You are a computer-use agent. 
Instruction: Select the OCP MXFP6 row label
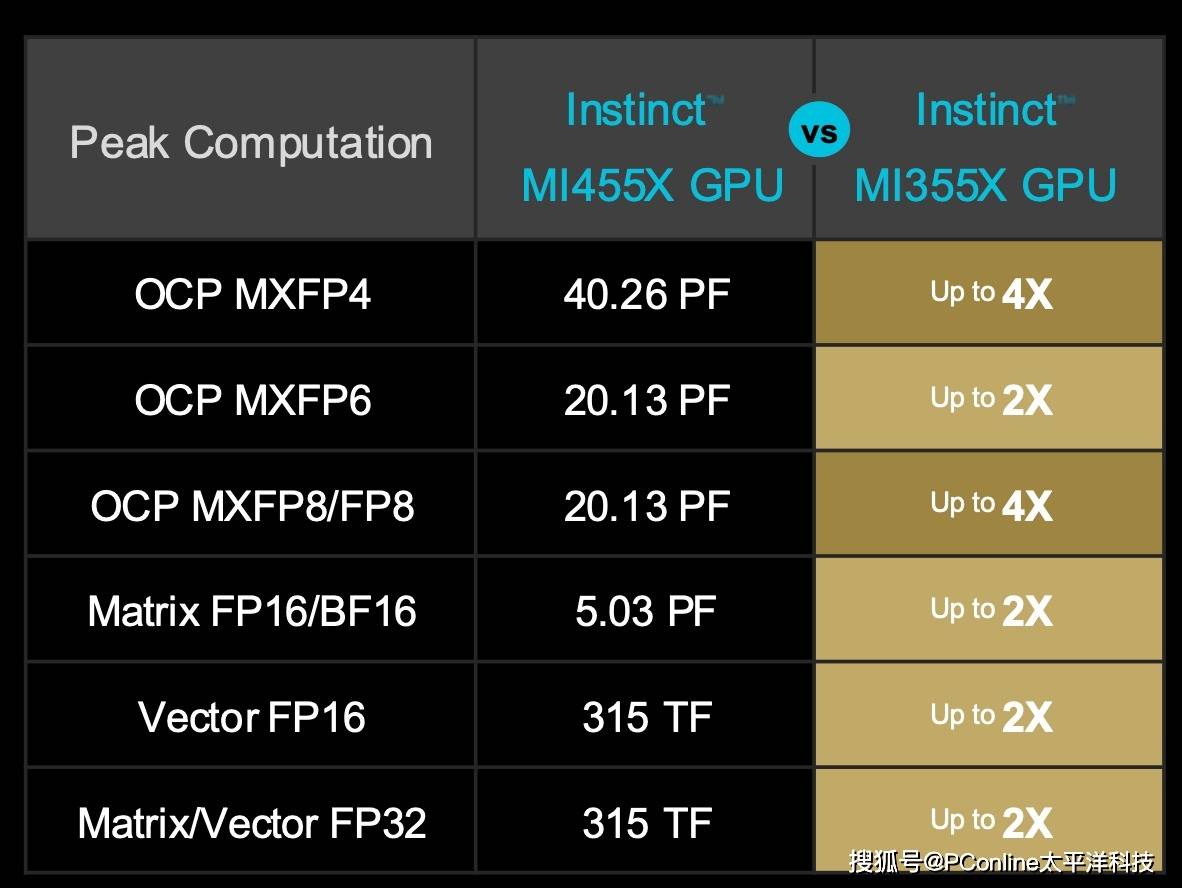[x=251, y=399]
